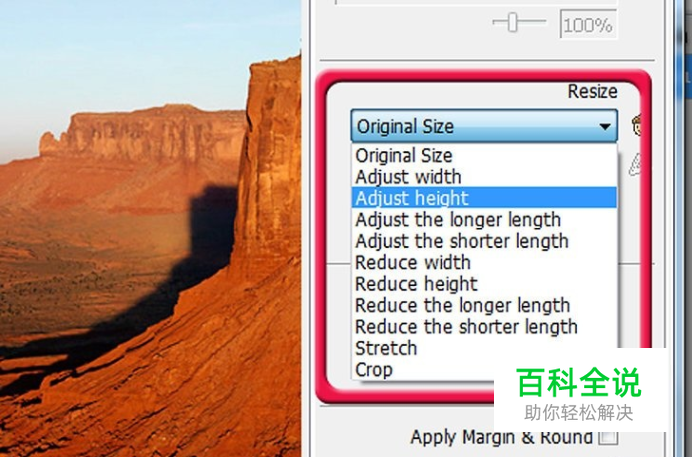Enable Apply Margin & Round checkbox
The image size is (692, 457).
pos(608,437)
